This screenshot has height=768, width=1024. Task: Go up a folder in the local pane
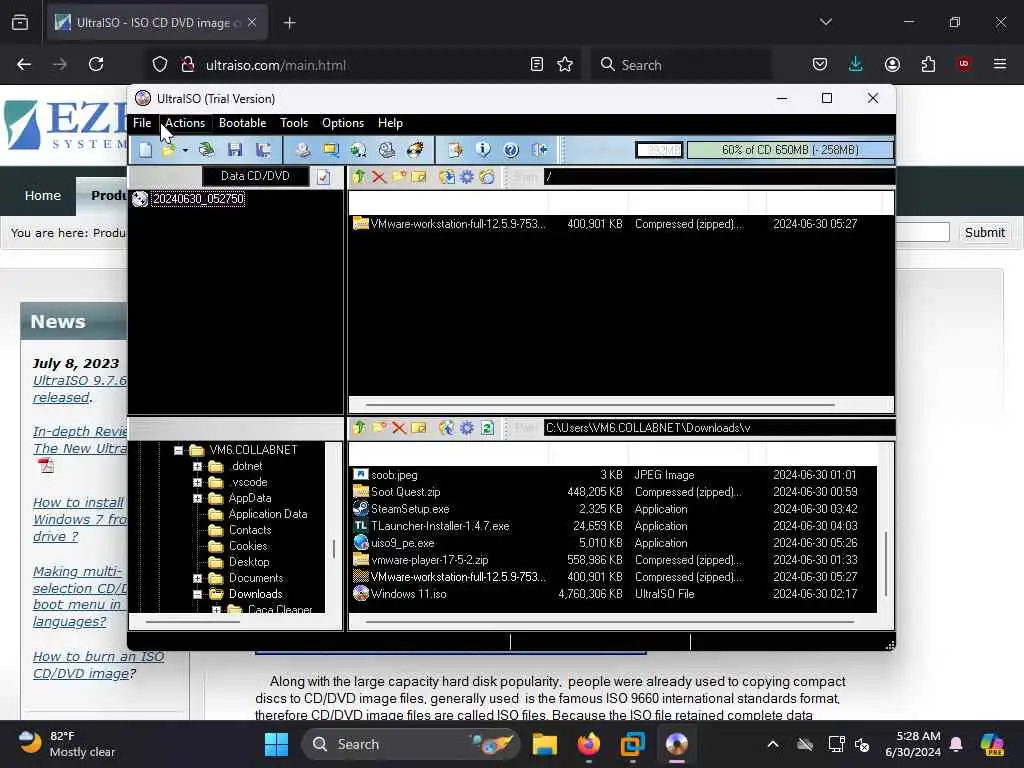point(359,428)
